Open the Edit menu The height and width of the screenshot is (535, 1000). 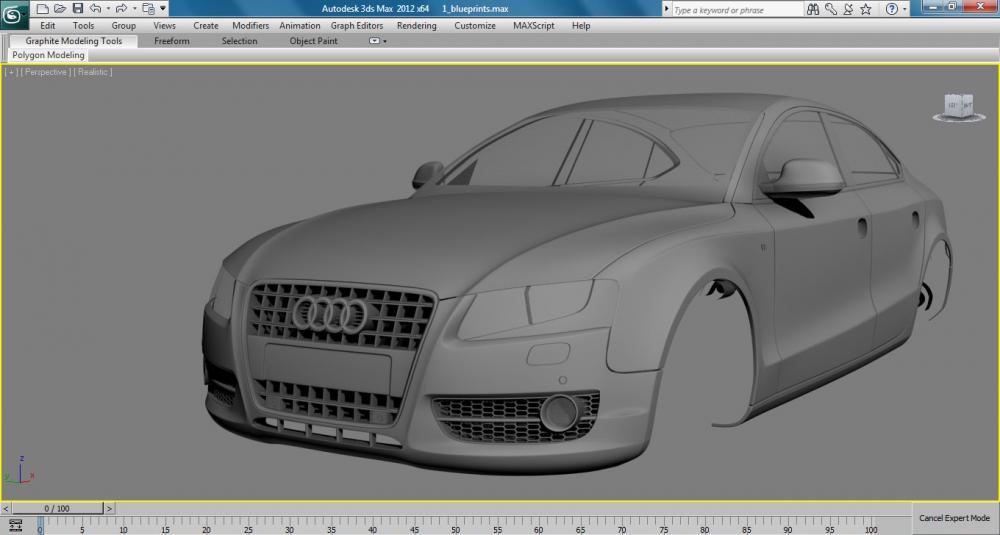pos(48,26)
